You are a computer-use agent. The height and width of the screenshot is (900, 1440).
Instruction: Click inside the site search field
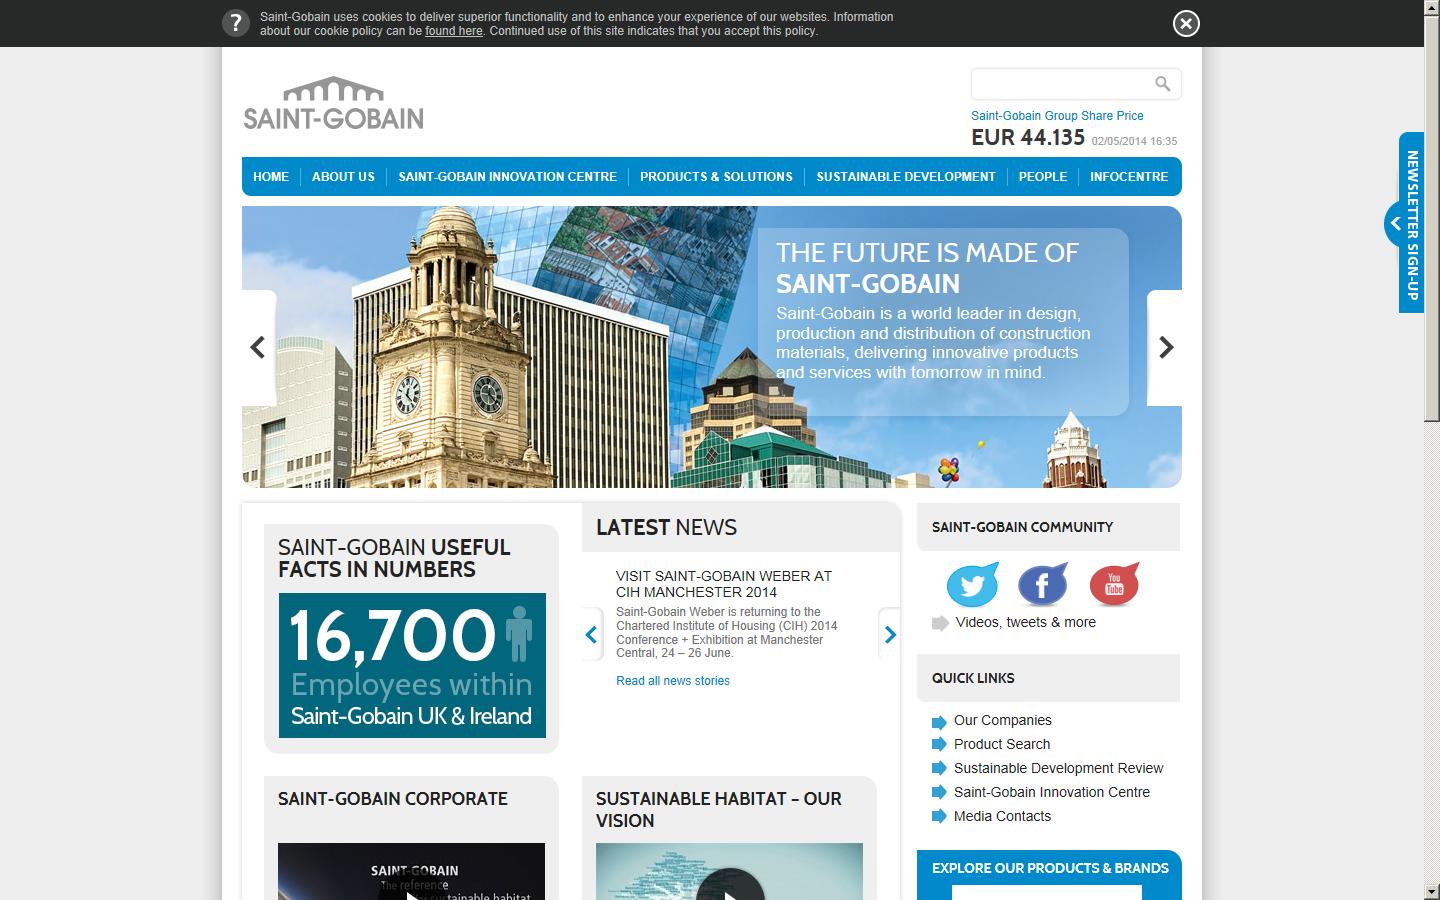click(1060, 83)
